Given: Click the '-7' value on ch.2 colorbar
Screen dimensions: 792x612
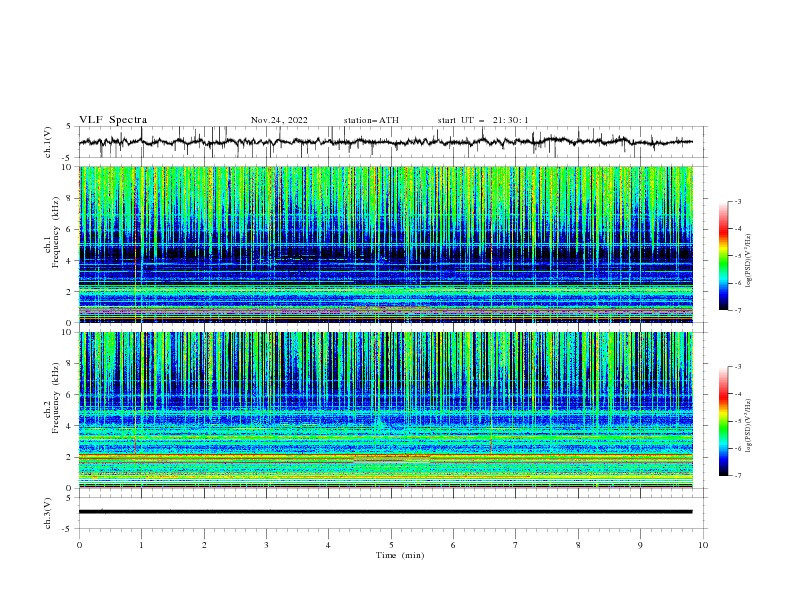Looking at the screenshot, I should coord(737,476).
